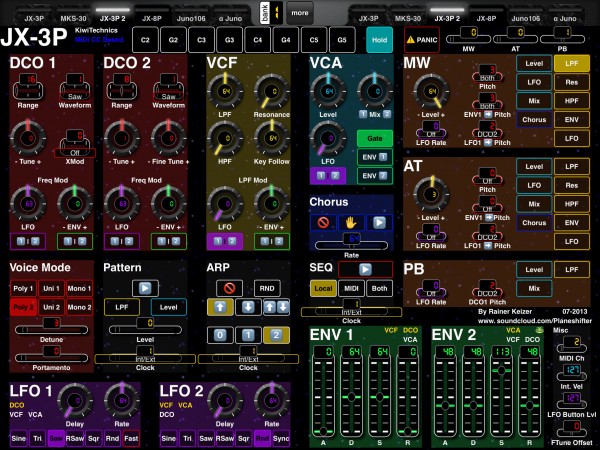Set SEQ to MIDI
600x450 pixels.
(x=351, y=288)
